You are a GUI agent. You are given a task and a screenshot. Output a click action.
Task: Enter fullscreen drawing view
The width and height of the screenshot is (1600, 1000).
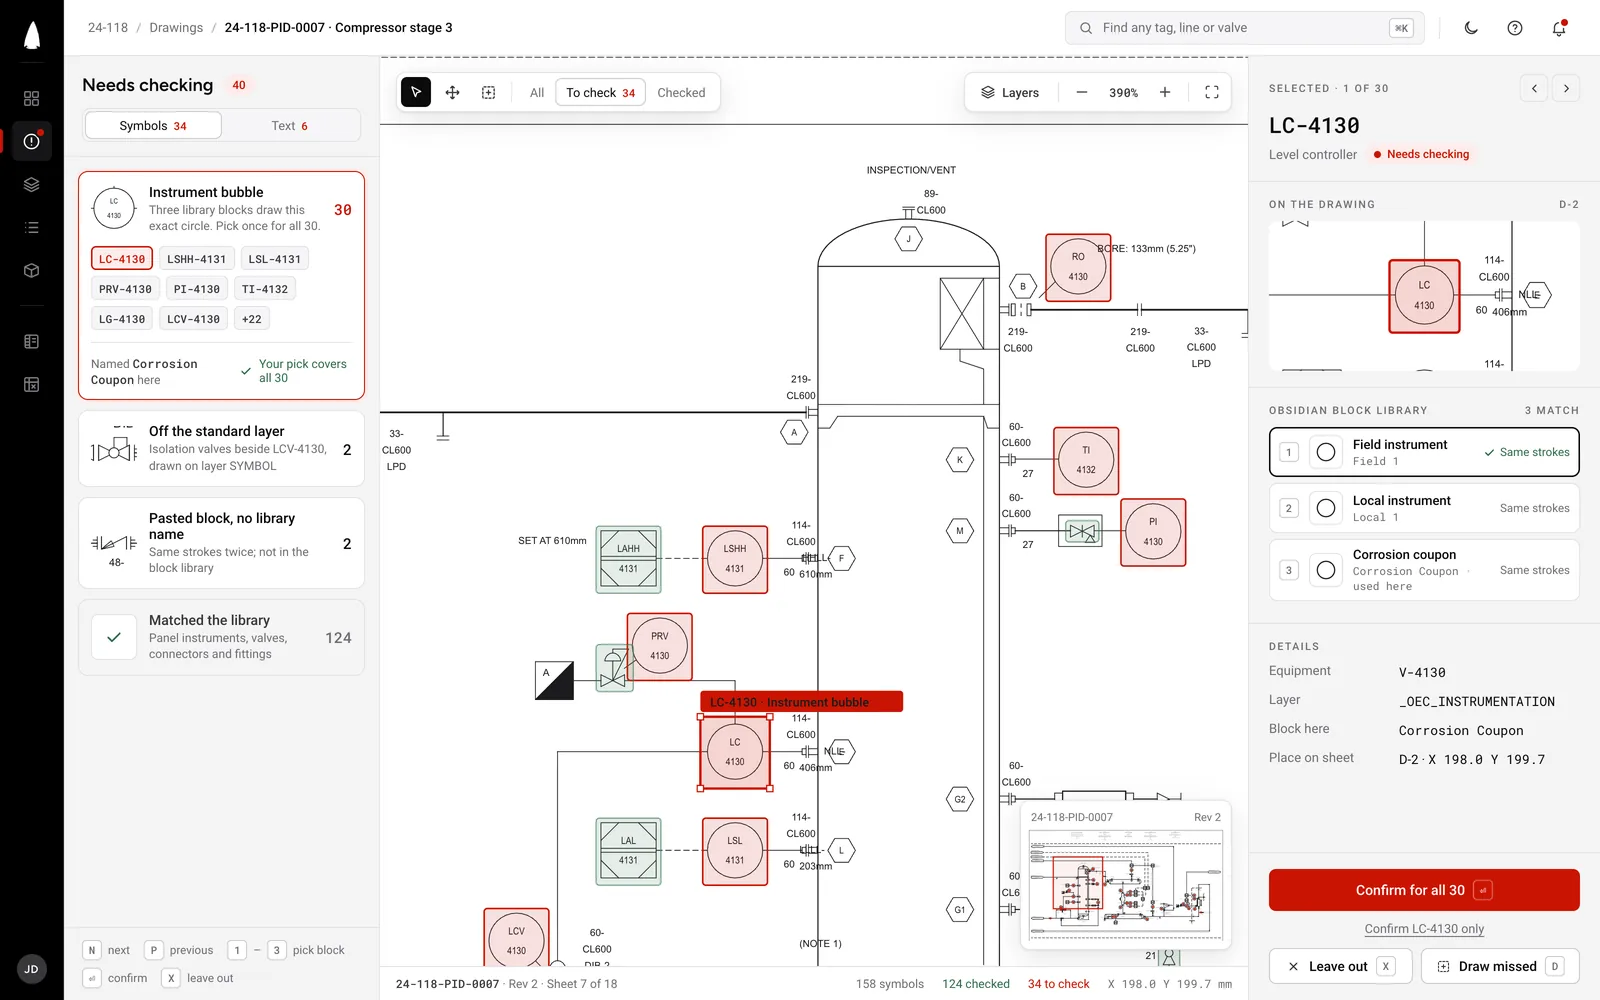click(1212, 92)
